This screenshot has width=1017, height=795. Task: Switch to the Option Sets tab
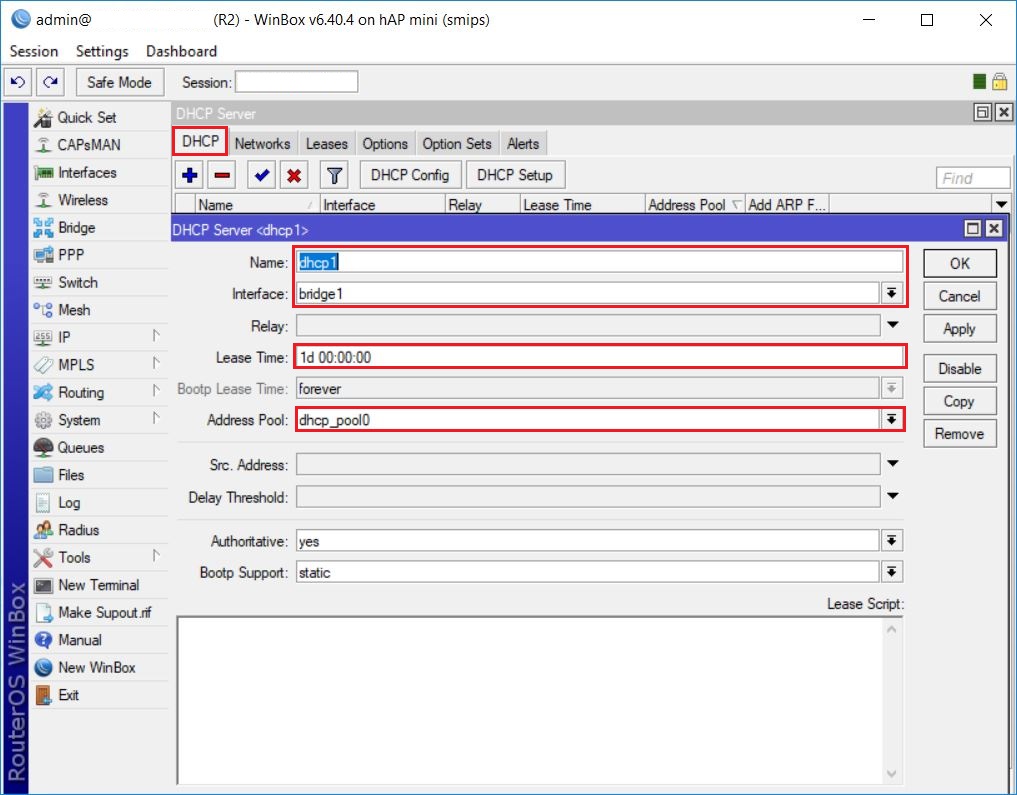(457, 143)
